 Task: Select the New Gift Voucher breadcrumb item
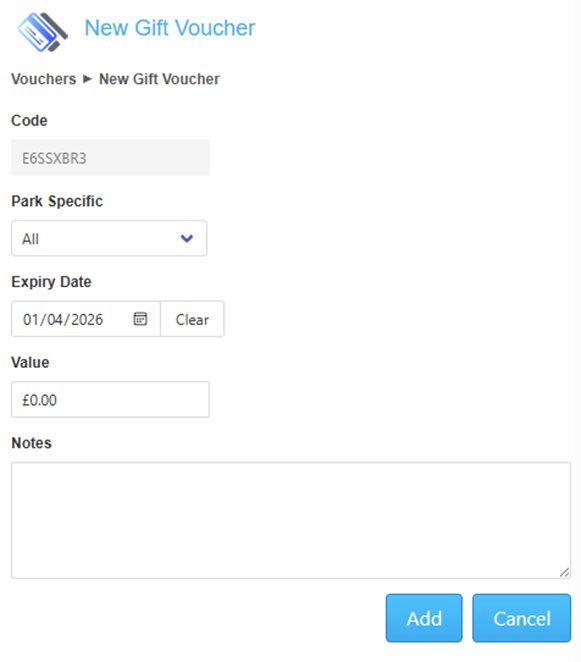[x=159, y=79]
